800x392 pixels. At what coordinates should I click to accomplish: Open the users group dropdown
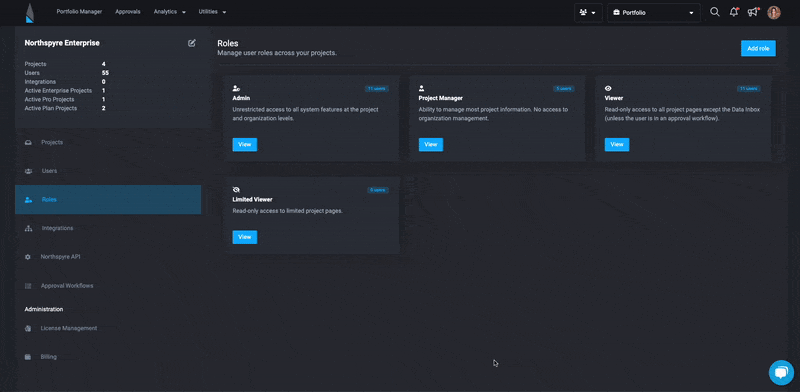tap(588, 13)
